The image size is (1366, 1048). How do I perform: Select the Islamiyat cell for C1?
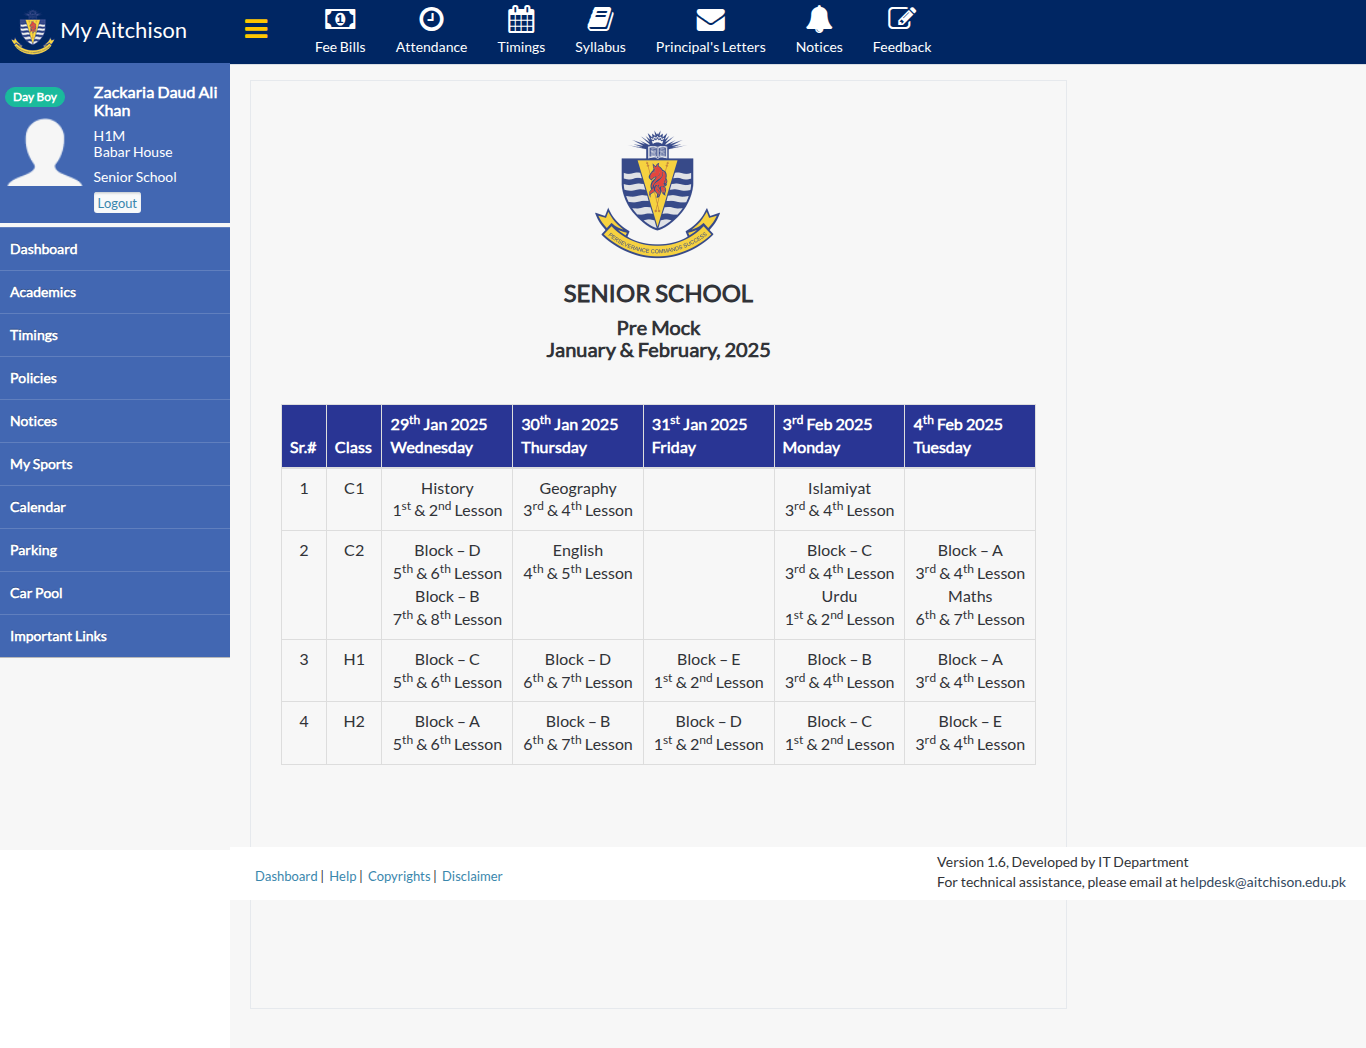(839, 499)
